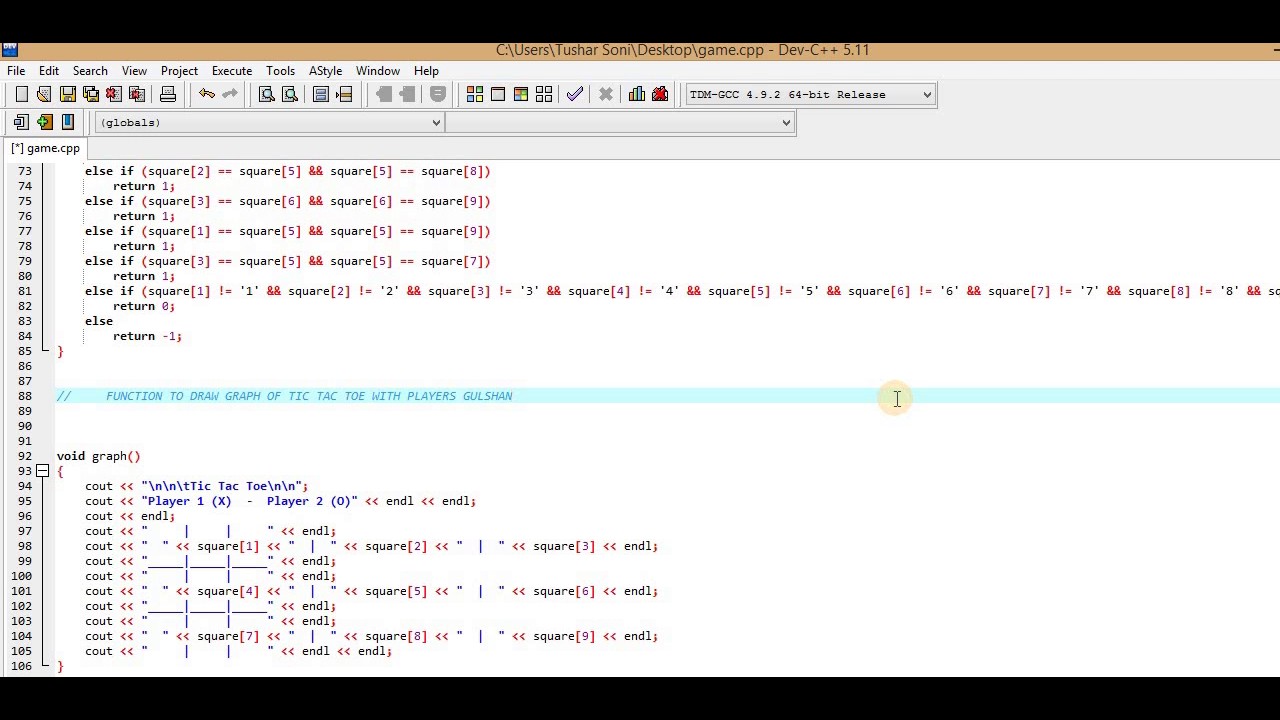This screenshot has width=1280, height=720.
Task: Open the TDM-GCC 4.9.2 compiler dropdown
Action: tap(810, 94)
